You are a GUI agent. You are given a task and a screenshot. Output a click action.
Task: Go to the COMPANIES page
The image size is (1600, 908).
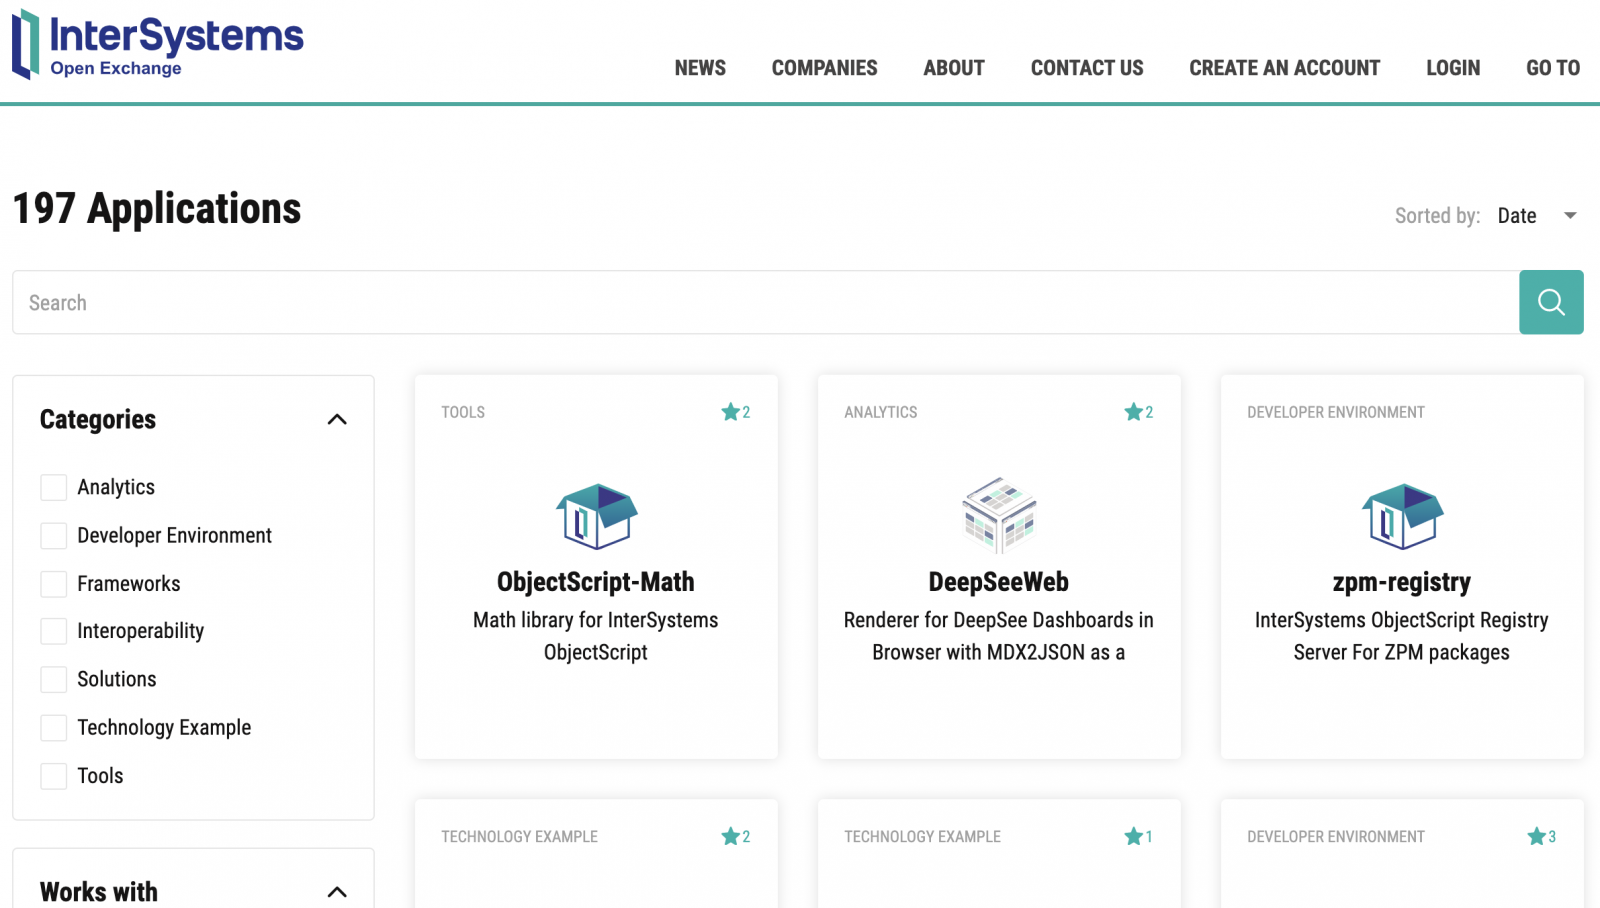[824, 68]
